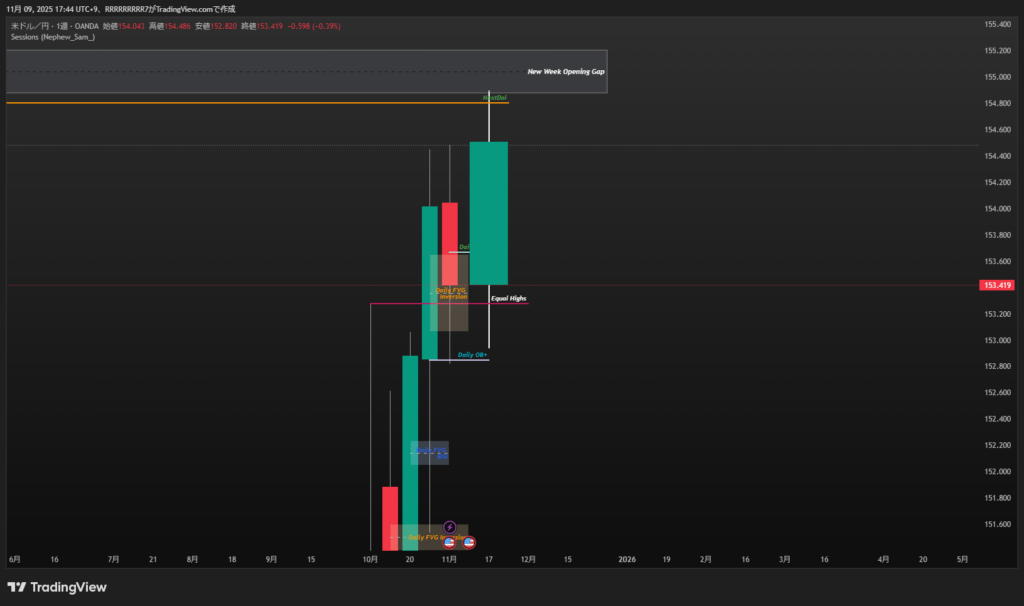Click the large green weekly candle body
The width and height of the screenshot is (1024, 606).
pyautogui.click(x=489, y=212)
